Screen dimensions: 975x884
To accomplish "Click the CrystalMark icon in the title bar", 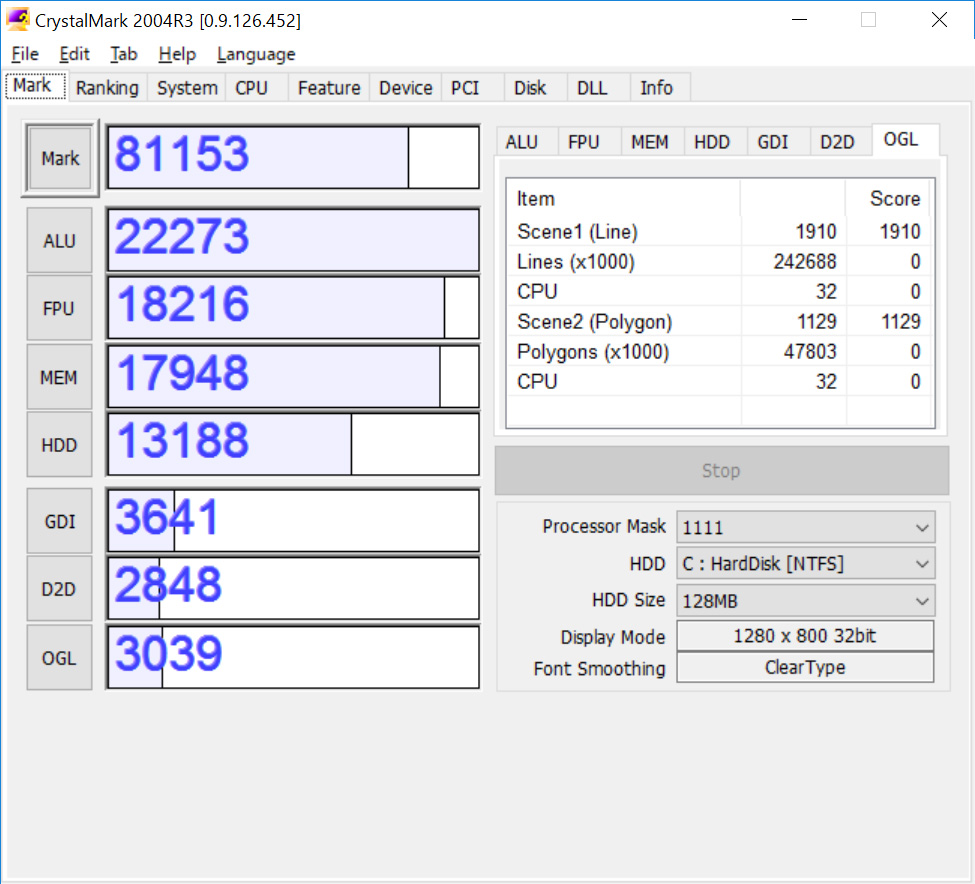I will click(x=17, y=19).
